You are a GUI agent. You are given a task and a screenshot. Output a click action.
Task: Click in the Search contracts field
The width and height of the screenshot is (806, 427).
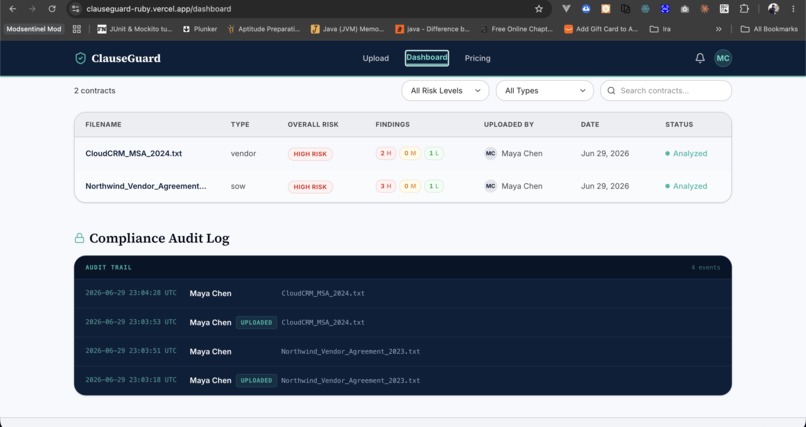pyautogui.click(x=666, y=90)
